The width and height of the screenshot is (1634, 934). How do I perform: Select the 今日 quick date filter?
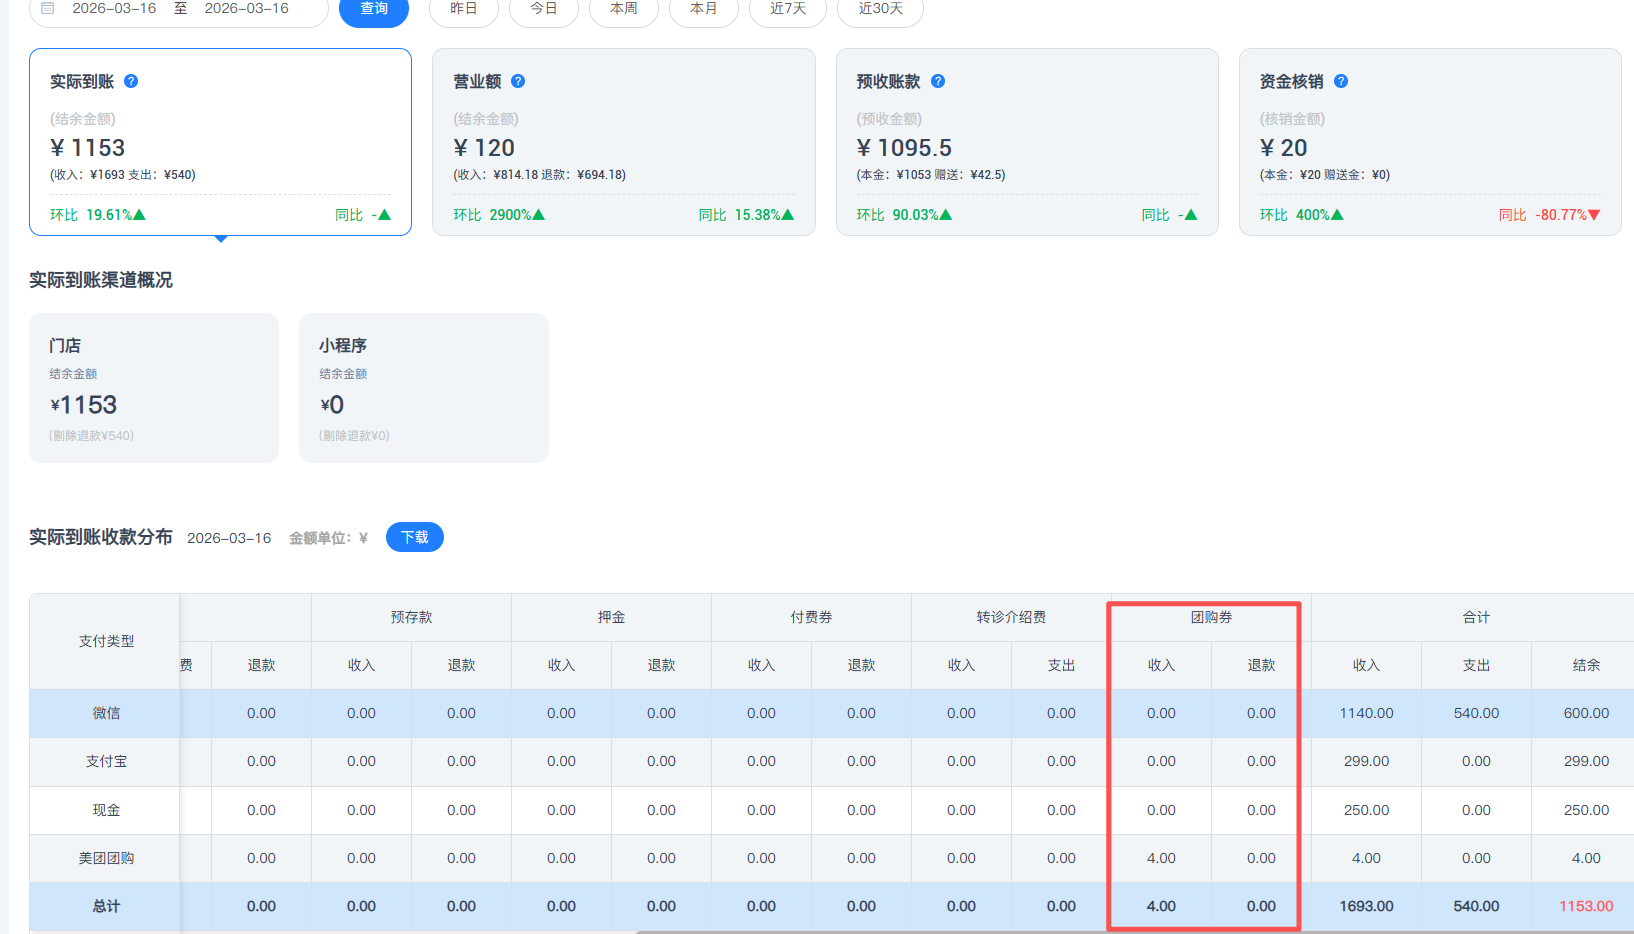point(543,9)
